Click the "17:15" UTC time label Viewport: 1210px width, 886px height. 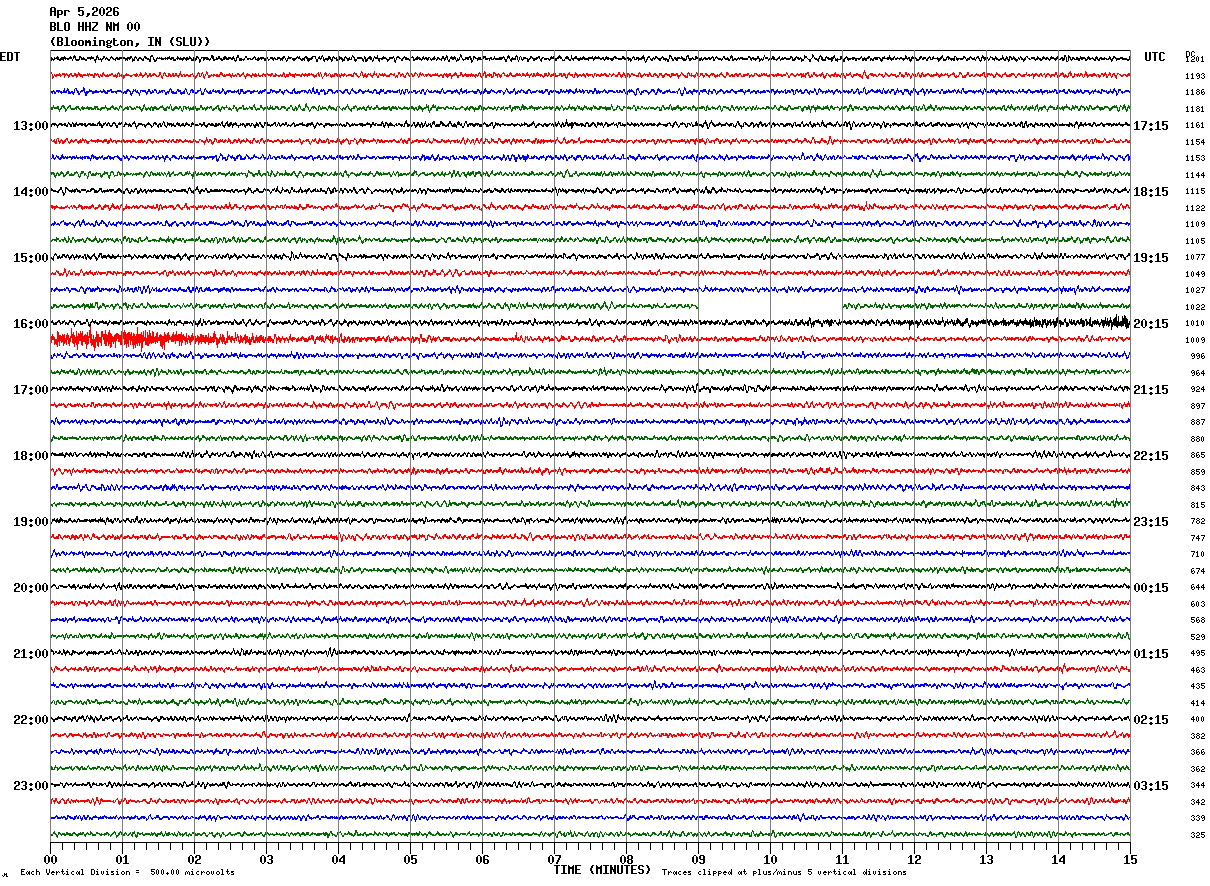[1151, 126]
